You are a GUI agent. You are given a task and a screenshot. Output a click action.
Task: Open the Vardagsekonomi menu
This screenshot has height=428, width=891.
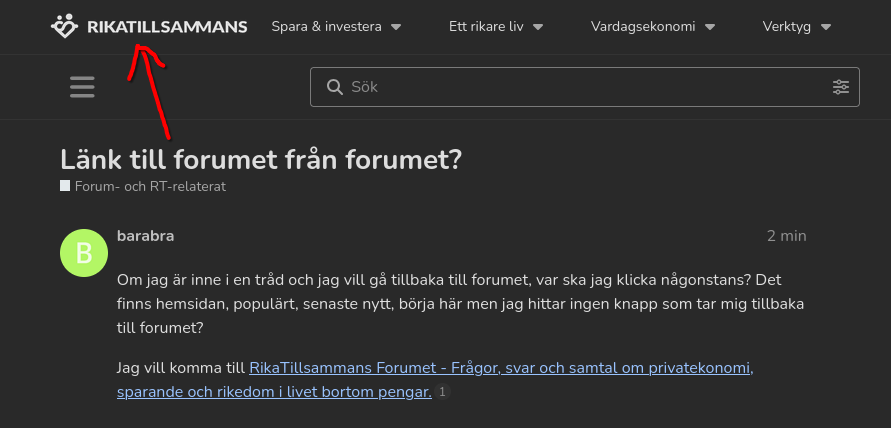click(x=643, y=27)
